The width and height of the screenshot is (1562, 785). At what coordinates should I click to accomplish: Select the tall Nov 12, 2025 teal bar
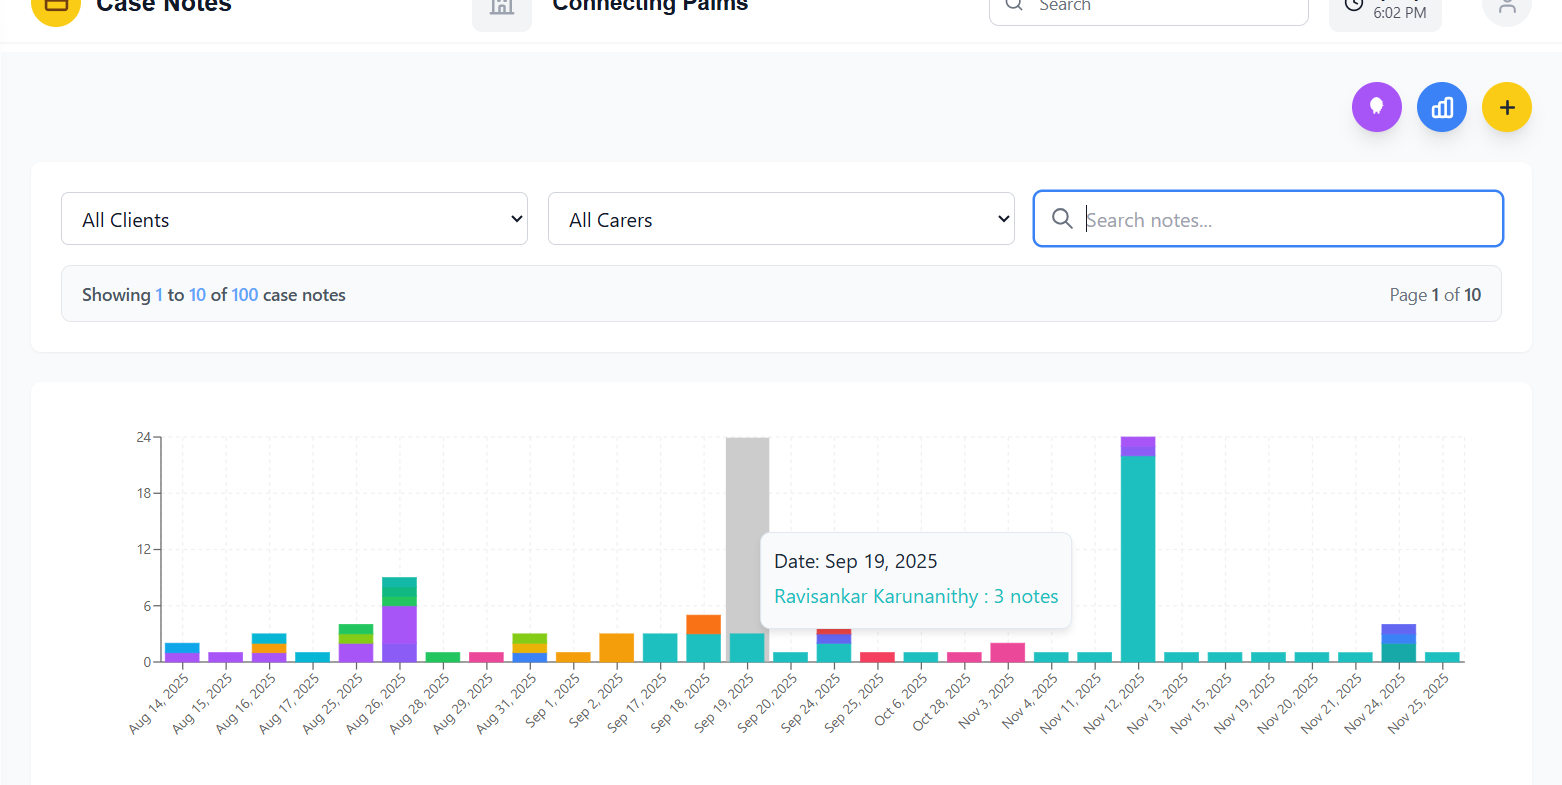[x=1137, y=558]
